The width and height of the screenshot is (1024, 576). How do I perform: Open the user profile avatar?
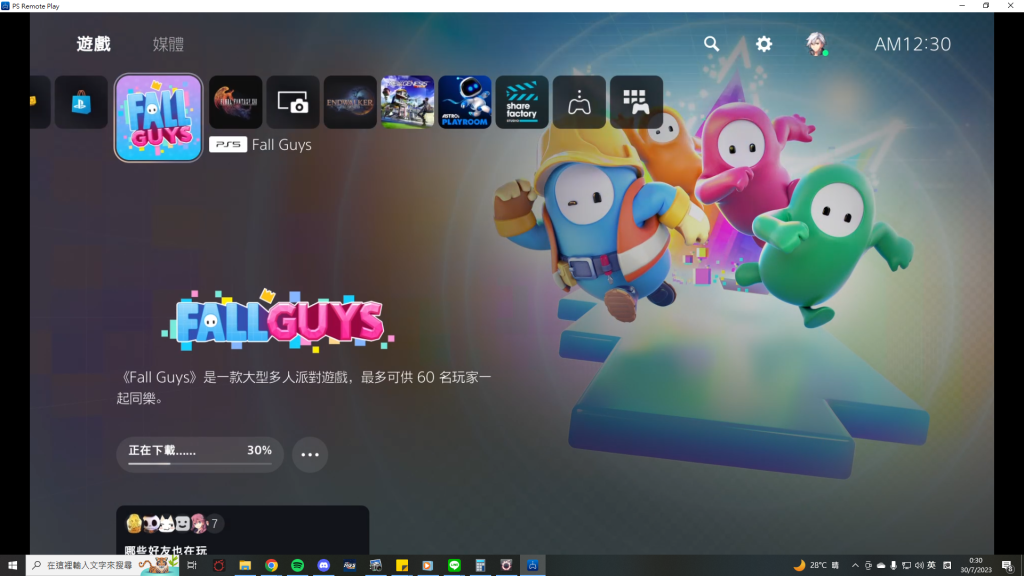click(817, 44)
